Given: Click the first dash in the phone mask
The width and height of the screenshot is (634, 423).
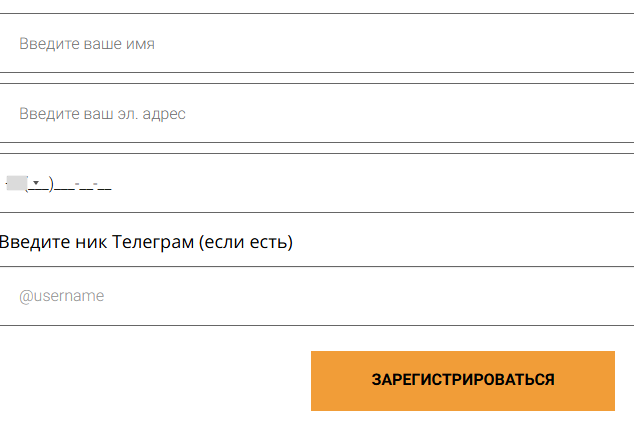Looking at the screenshot, I should (76, 184).
